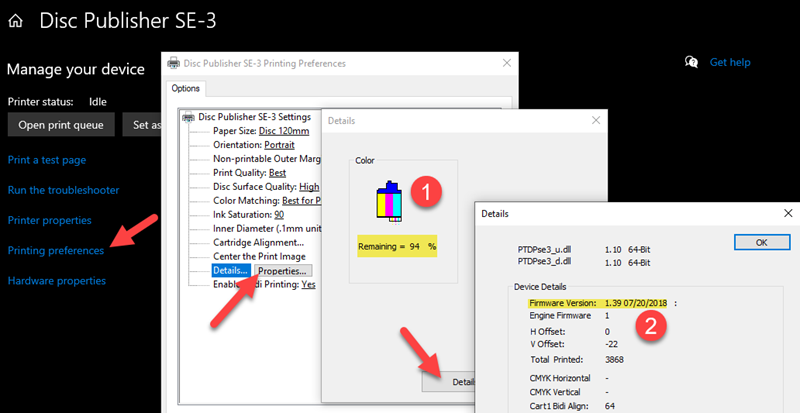Select highlighted Details... tree item
This screenshot has height=413, width=800.
[x=231, y=271]
